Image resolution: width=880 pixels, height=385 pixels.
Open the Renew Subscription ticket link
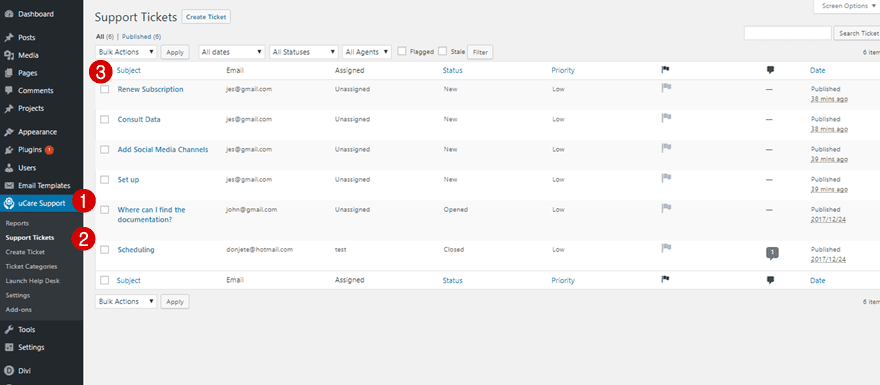[150, 89]
